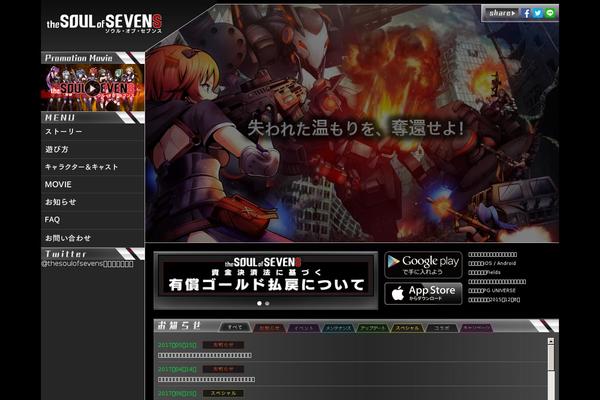Image resolution: width=600 pixels, height=400 pixels.
Task: Click the 失われた温もりを、奪還せよ! hero image
Action: click(x=352, y=123)
